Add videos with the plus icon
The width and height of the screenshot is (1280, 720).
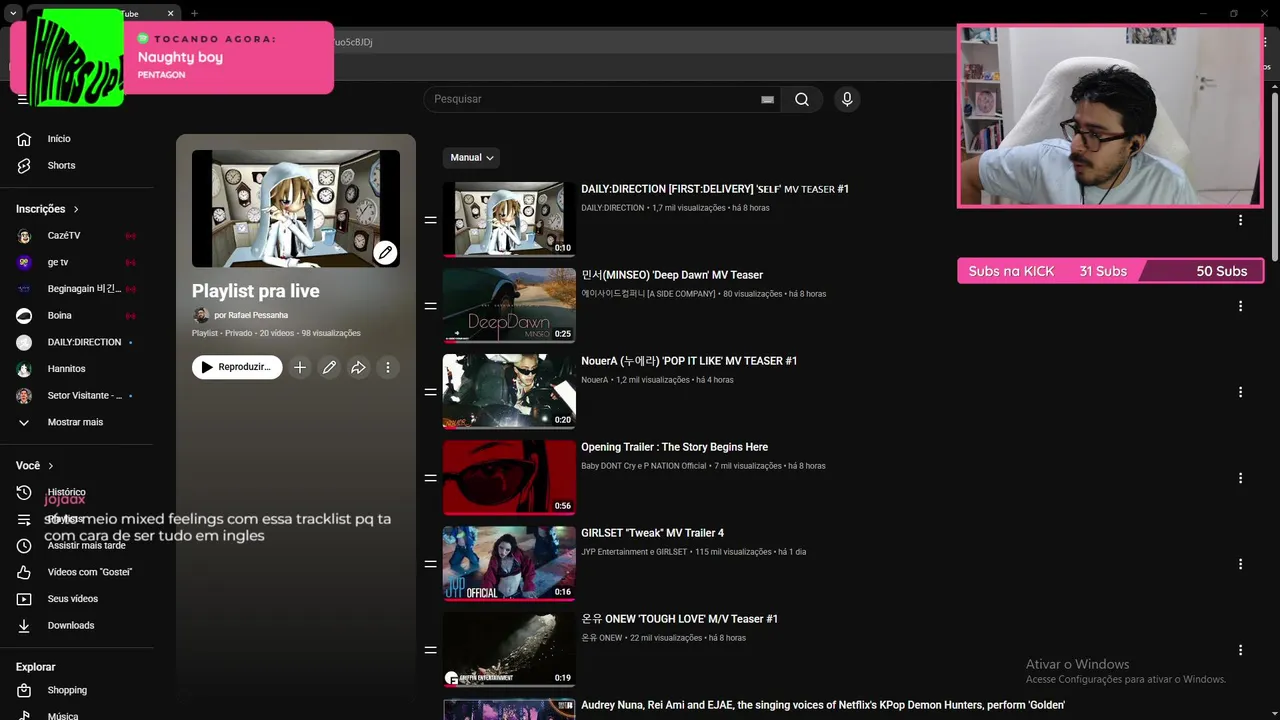[299, 367]
